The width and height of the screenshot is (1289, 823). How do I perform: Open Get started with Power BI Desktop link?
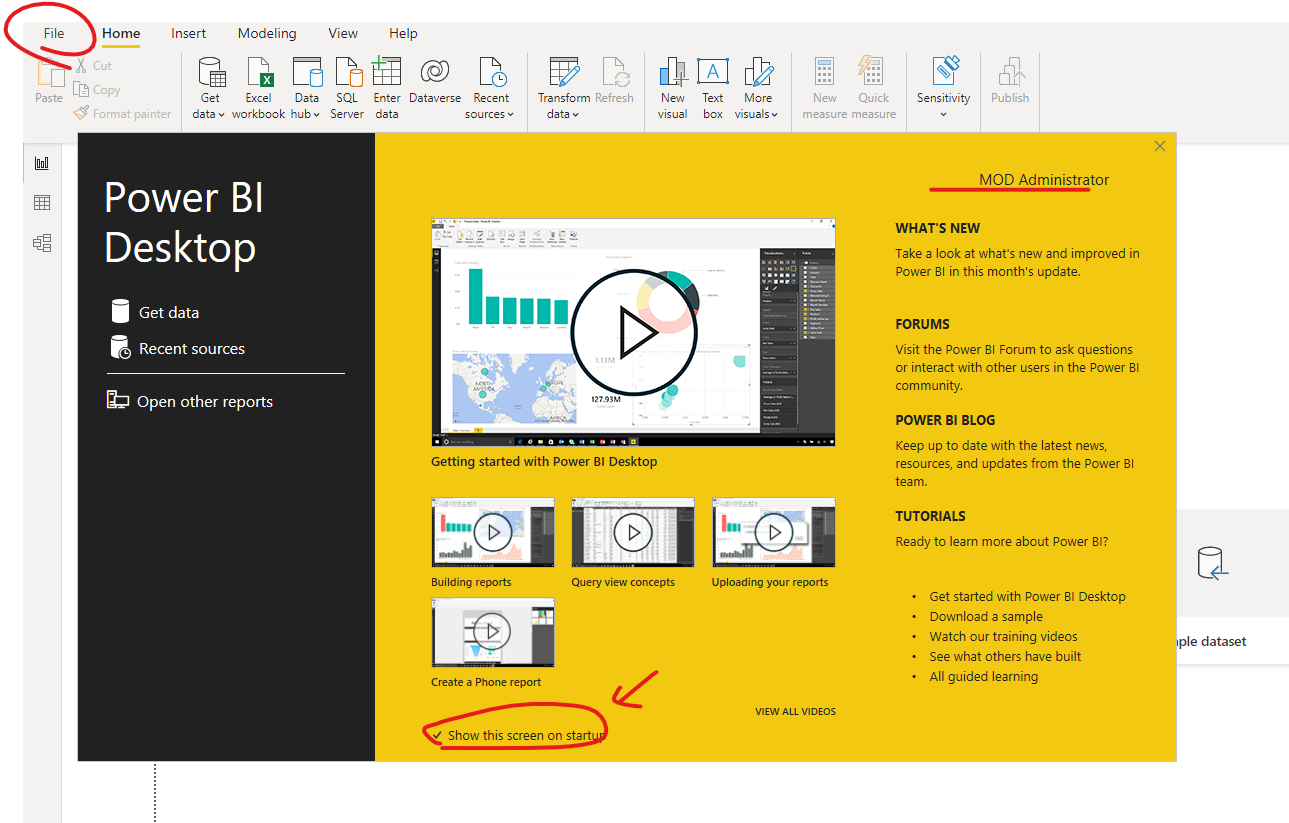pos(1028,596)
